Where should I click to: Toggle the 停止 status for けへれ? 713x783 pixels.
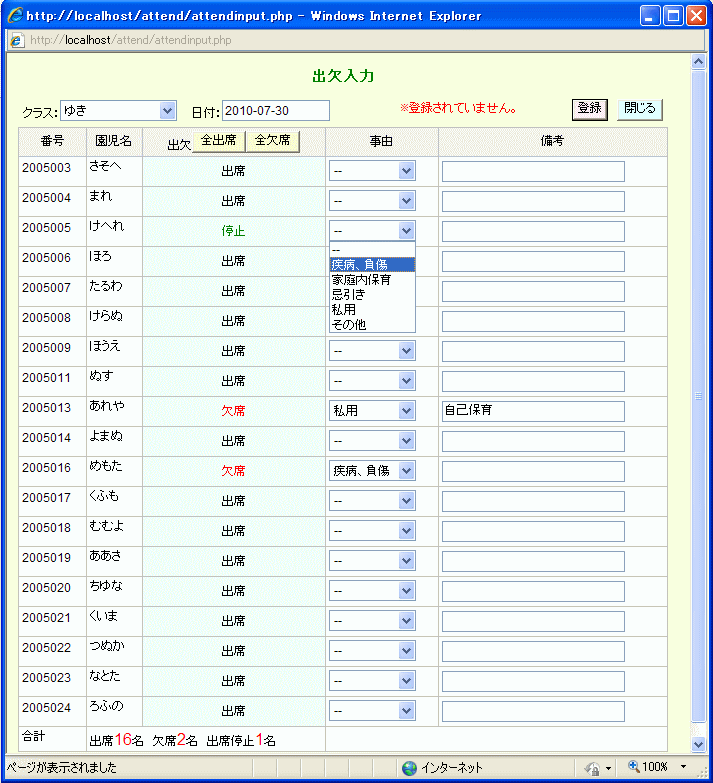tap(233, 231)
